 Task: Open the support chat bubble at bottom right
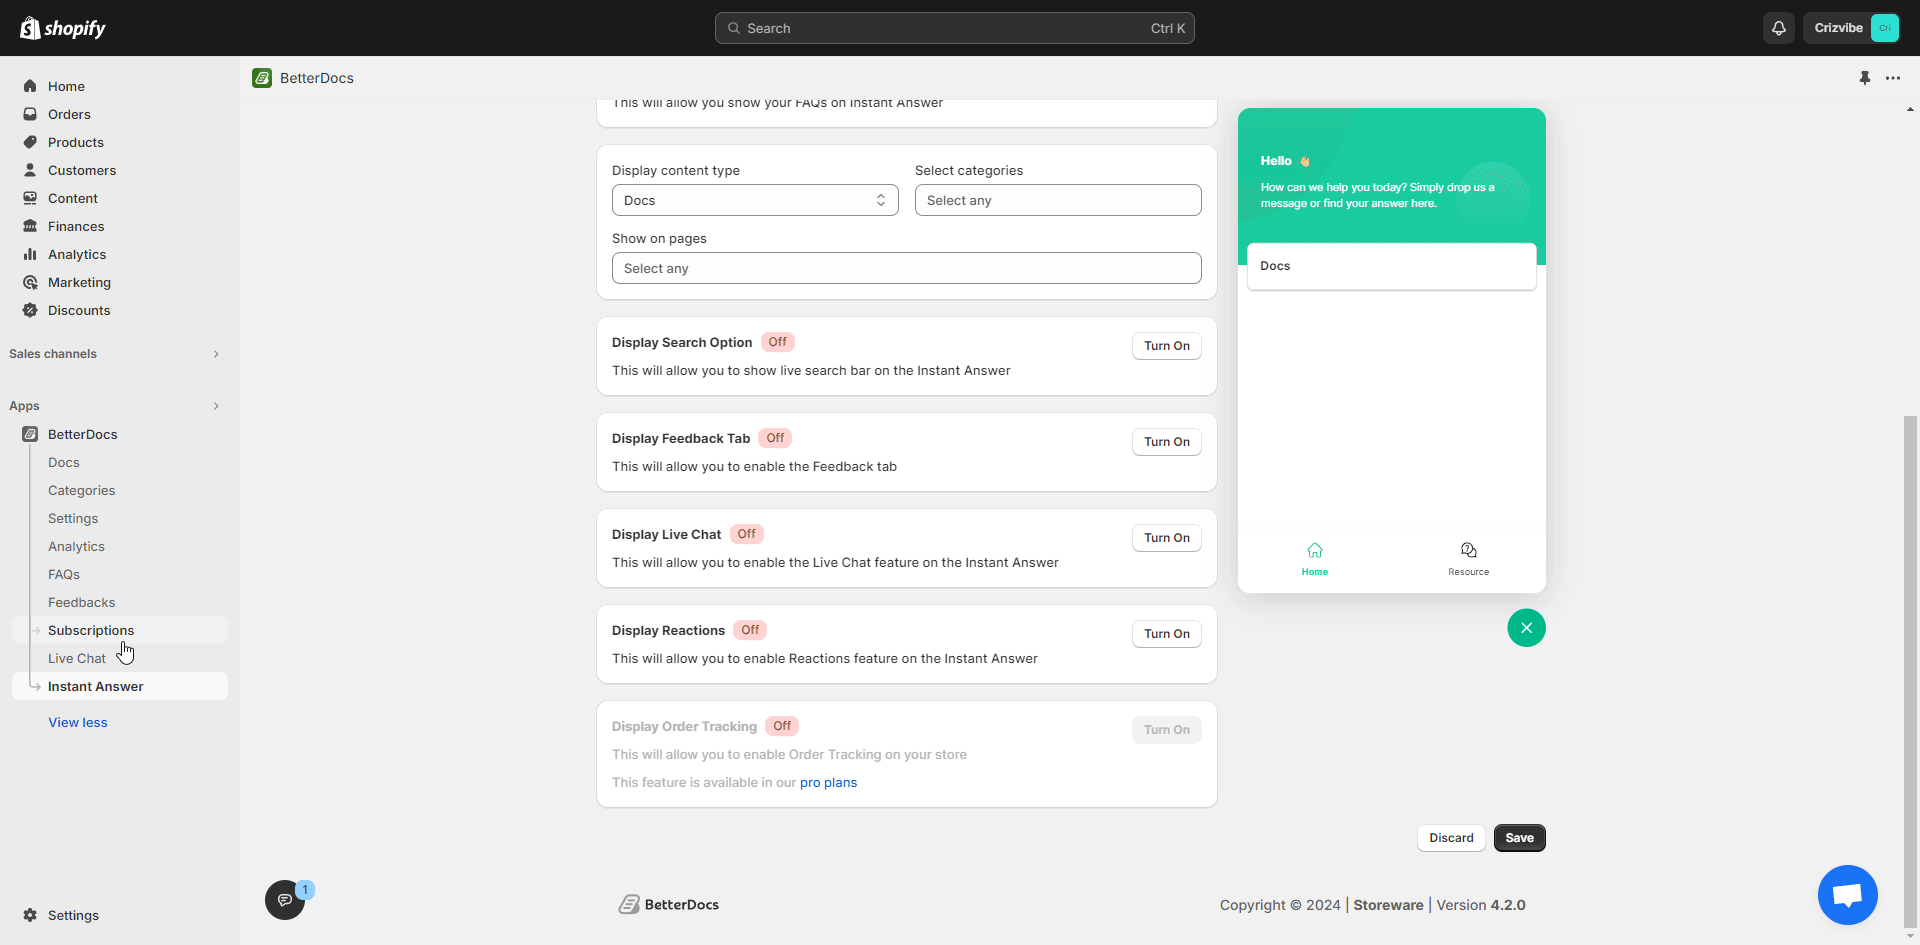tap(1847, 895)
